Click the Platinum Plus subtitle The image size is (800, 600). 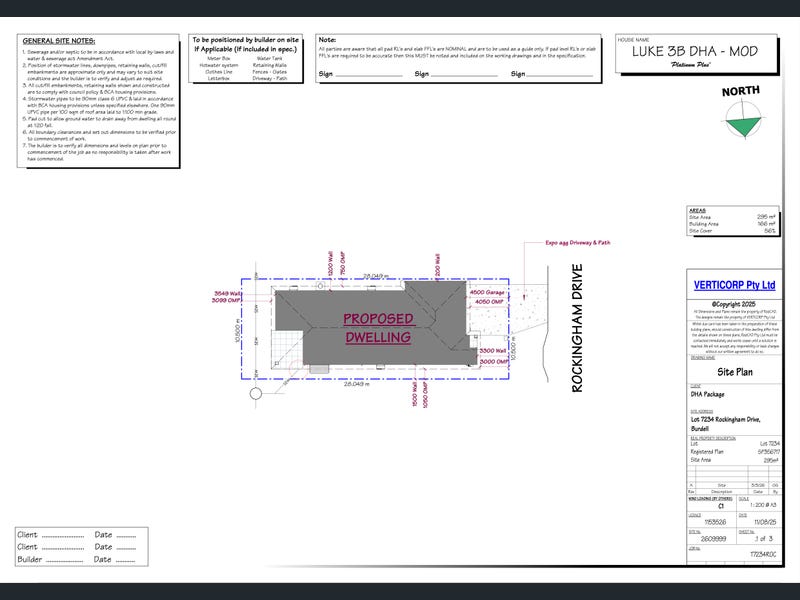[690, 65]
